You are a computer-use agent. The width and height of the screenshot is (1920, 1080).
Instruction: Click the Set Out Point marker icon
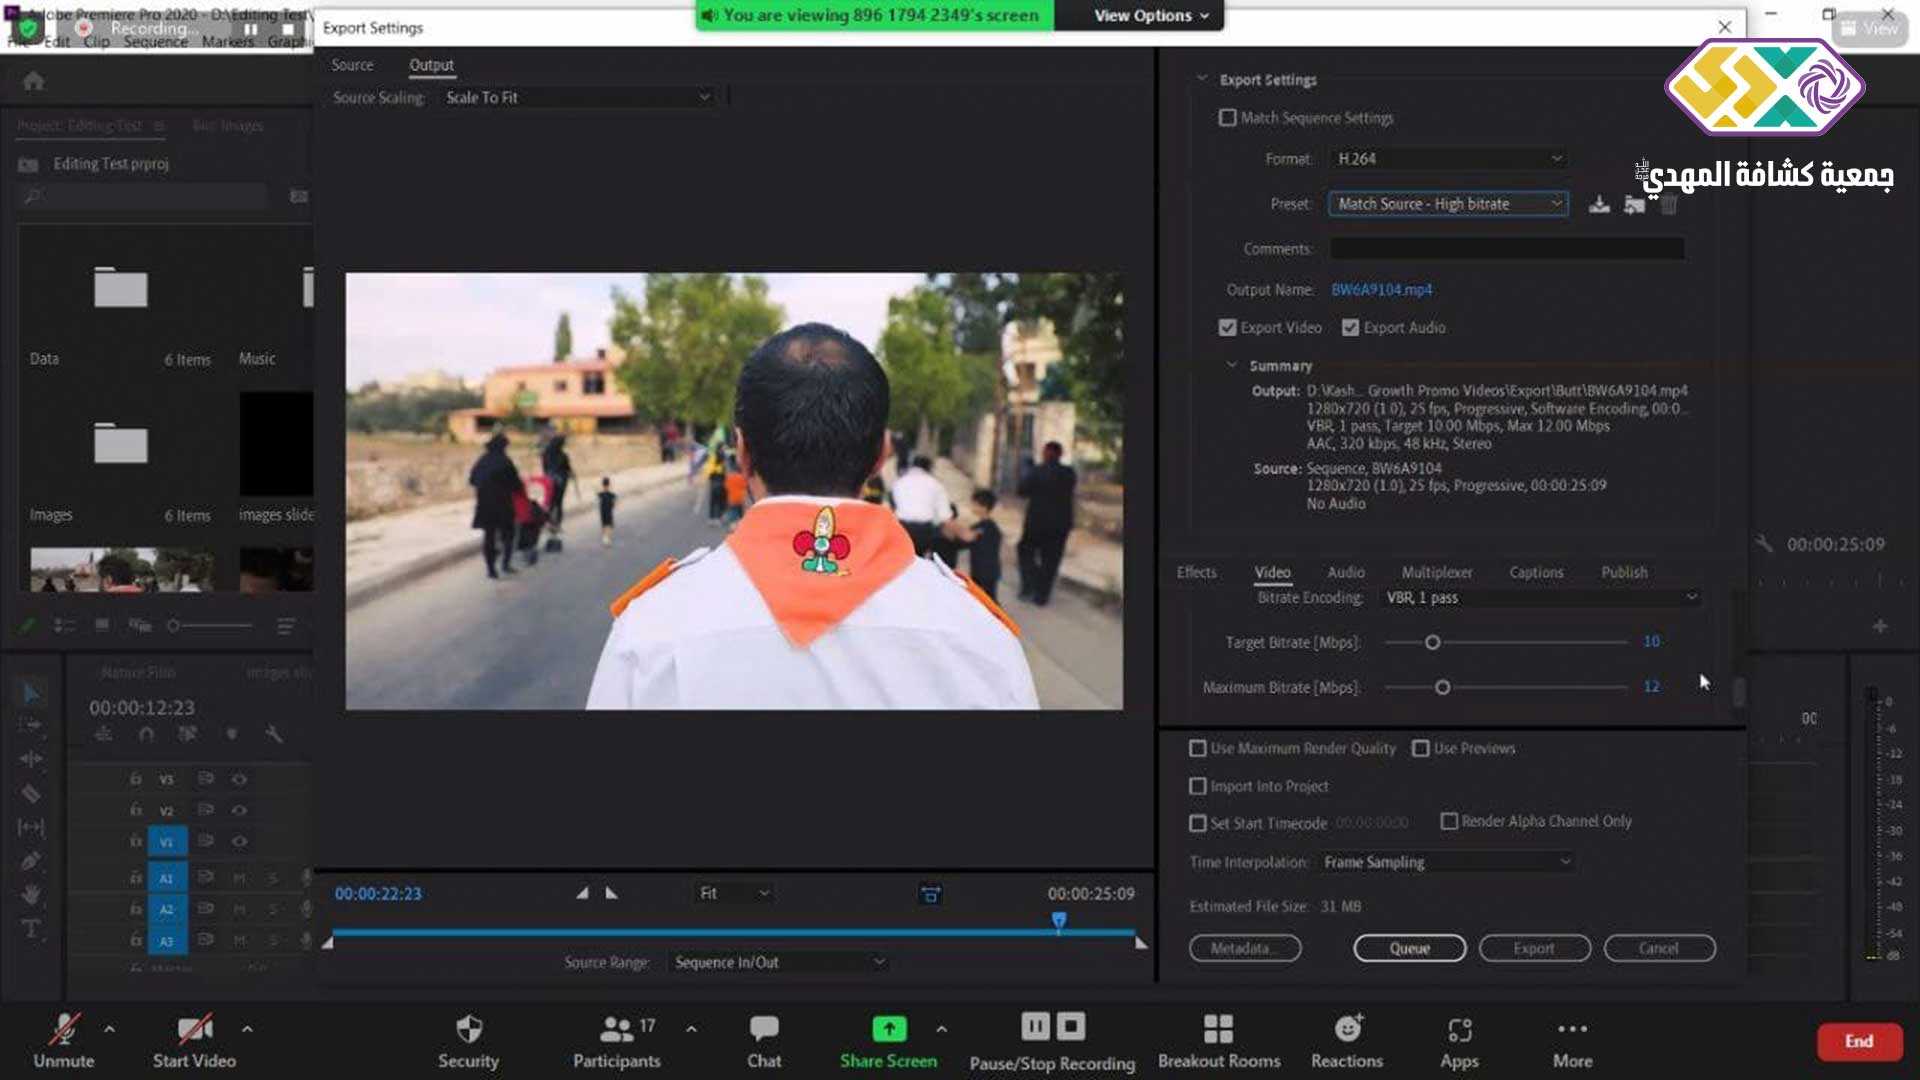pos(612,893)
